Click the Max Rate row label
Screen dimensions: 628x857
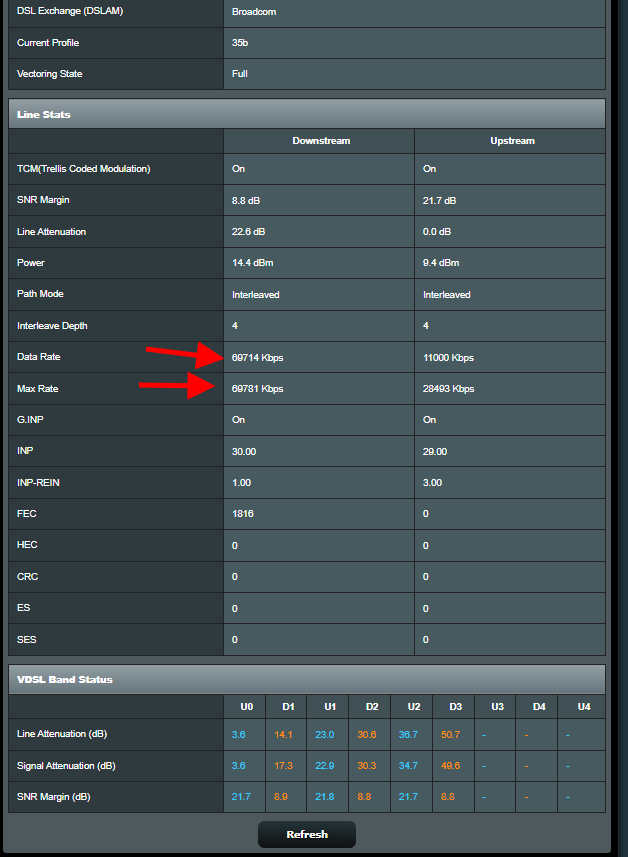click(37, 389)
